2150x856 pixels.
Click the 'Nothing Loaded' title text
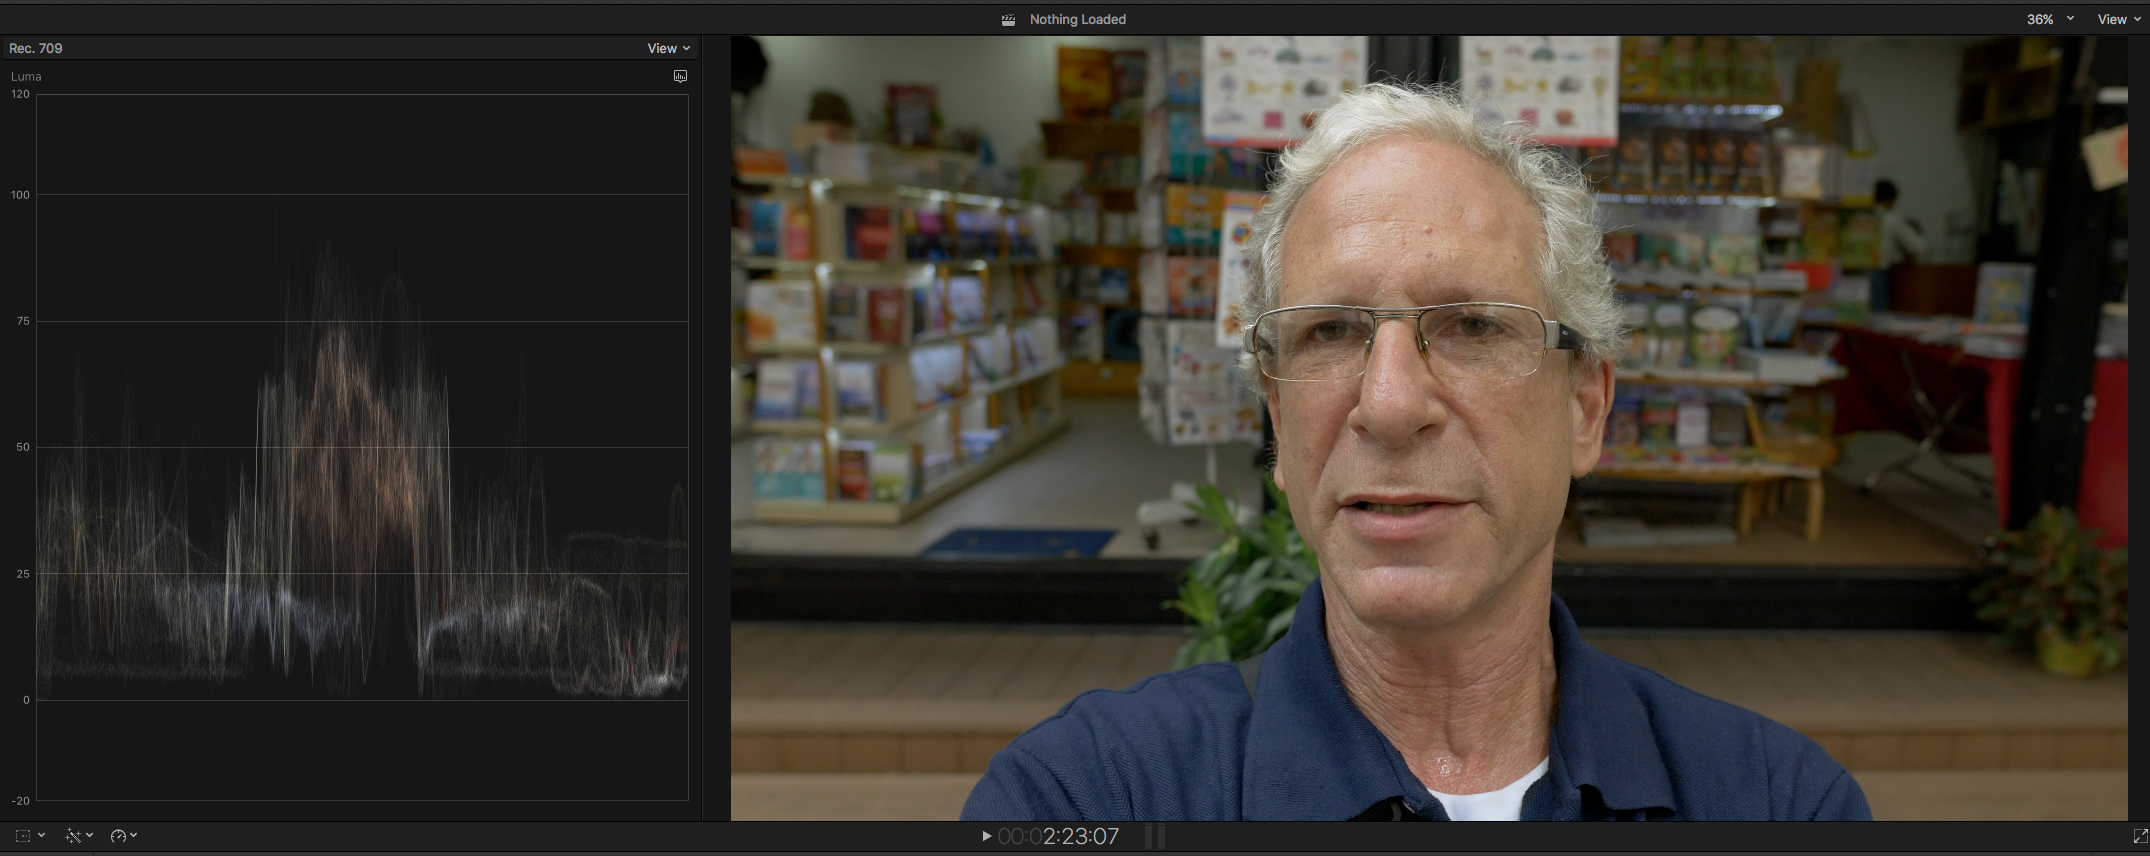point(1078,19)
